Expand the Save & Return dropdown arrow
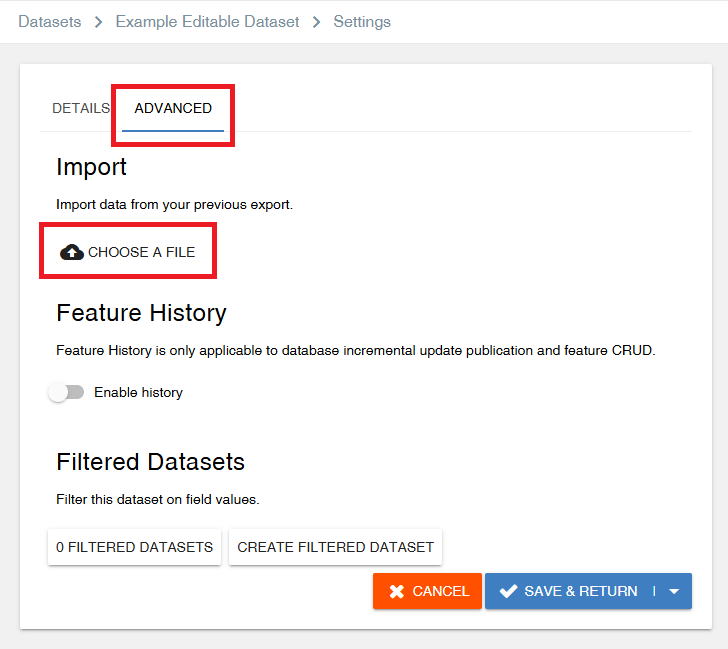Viewport: 728px width, 649px height. 674,591
